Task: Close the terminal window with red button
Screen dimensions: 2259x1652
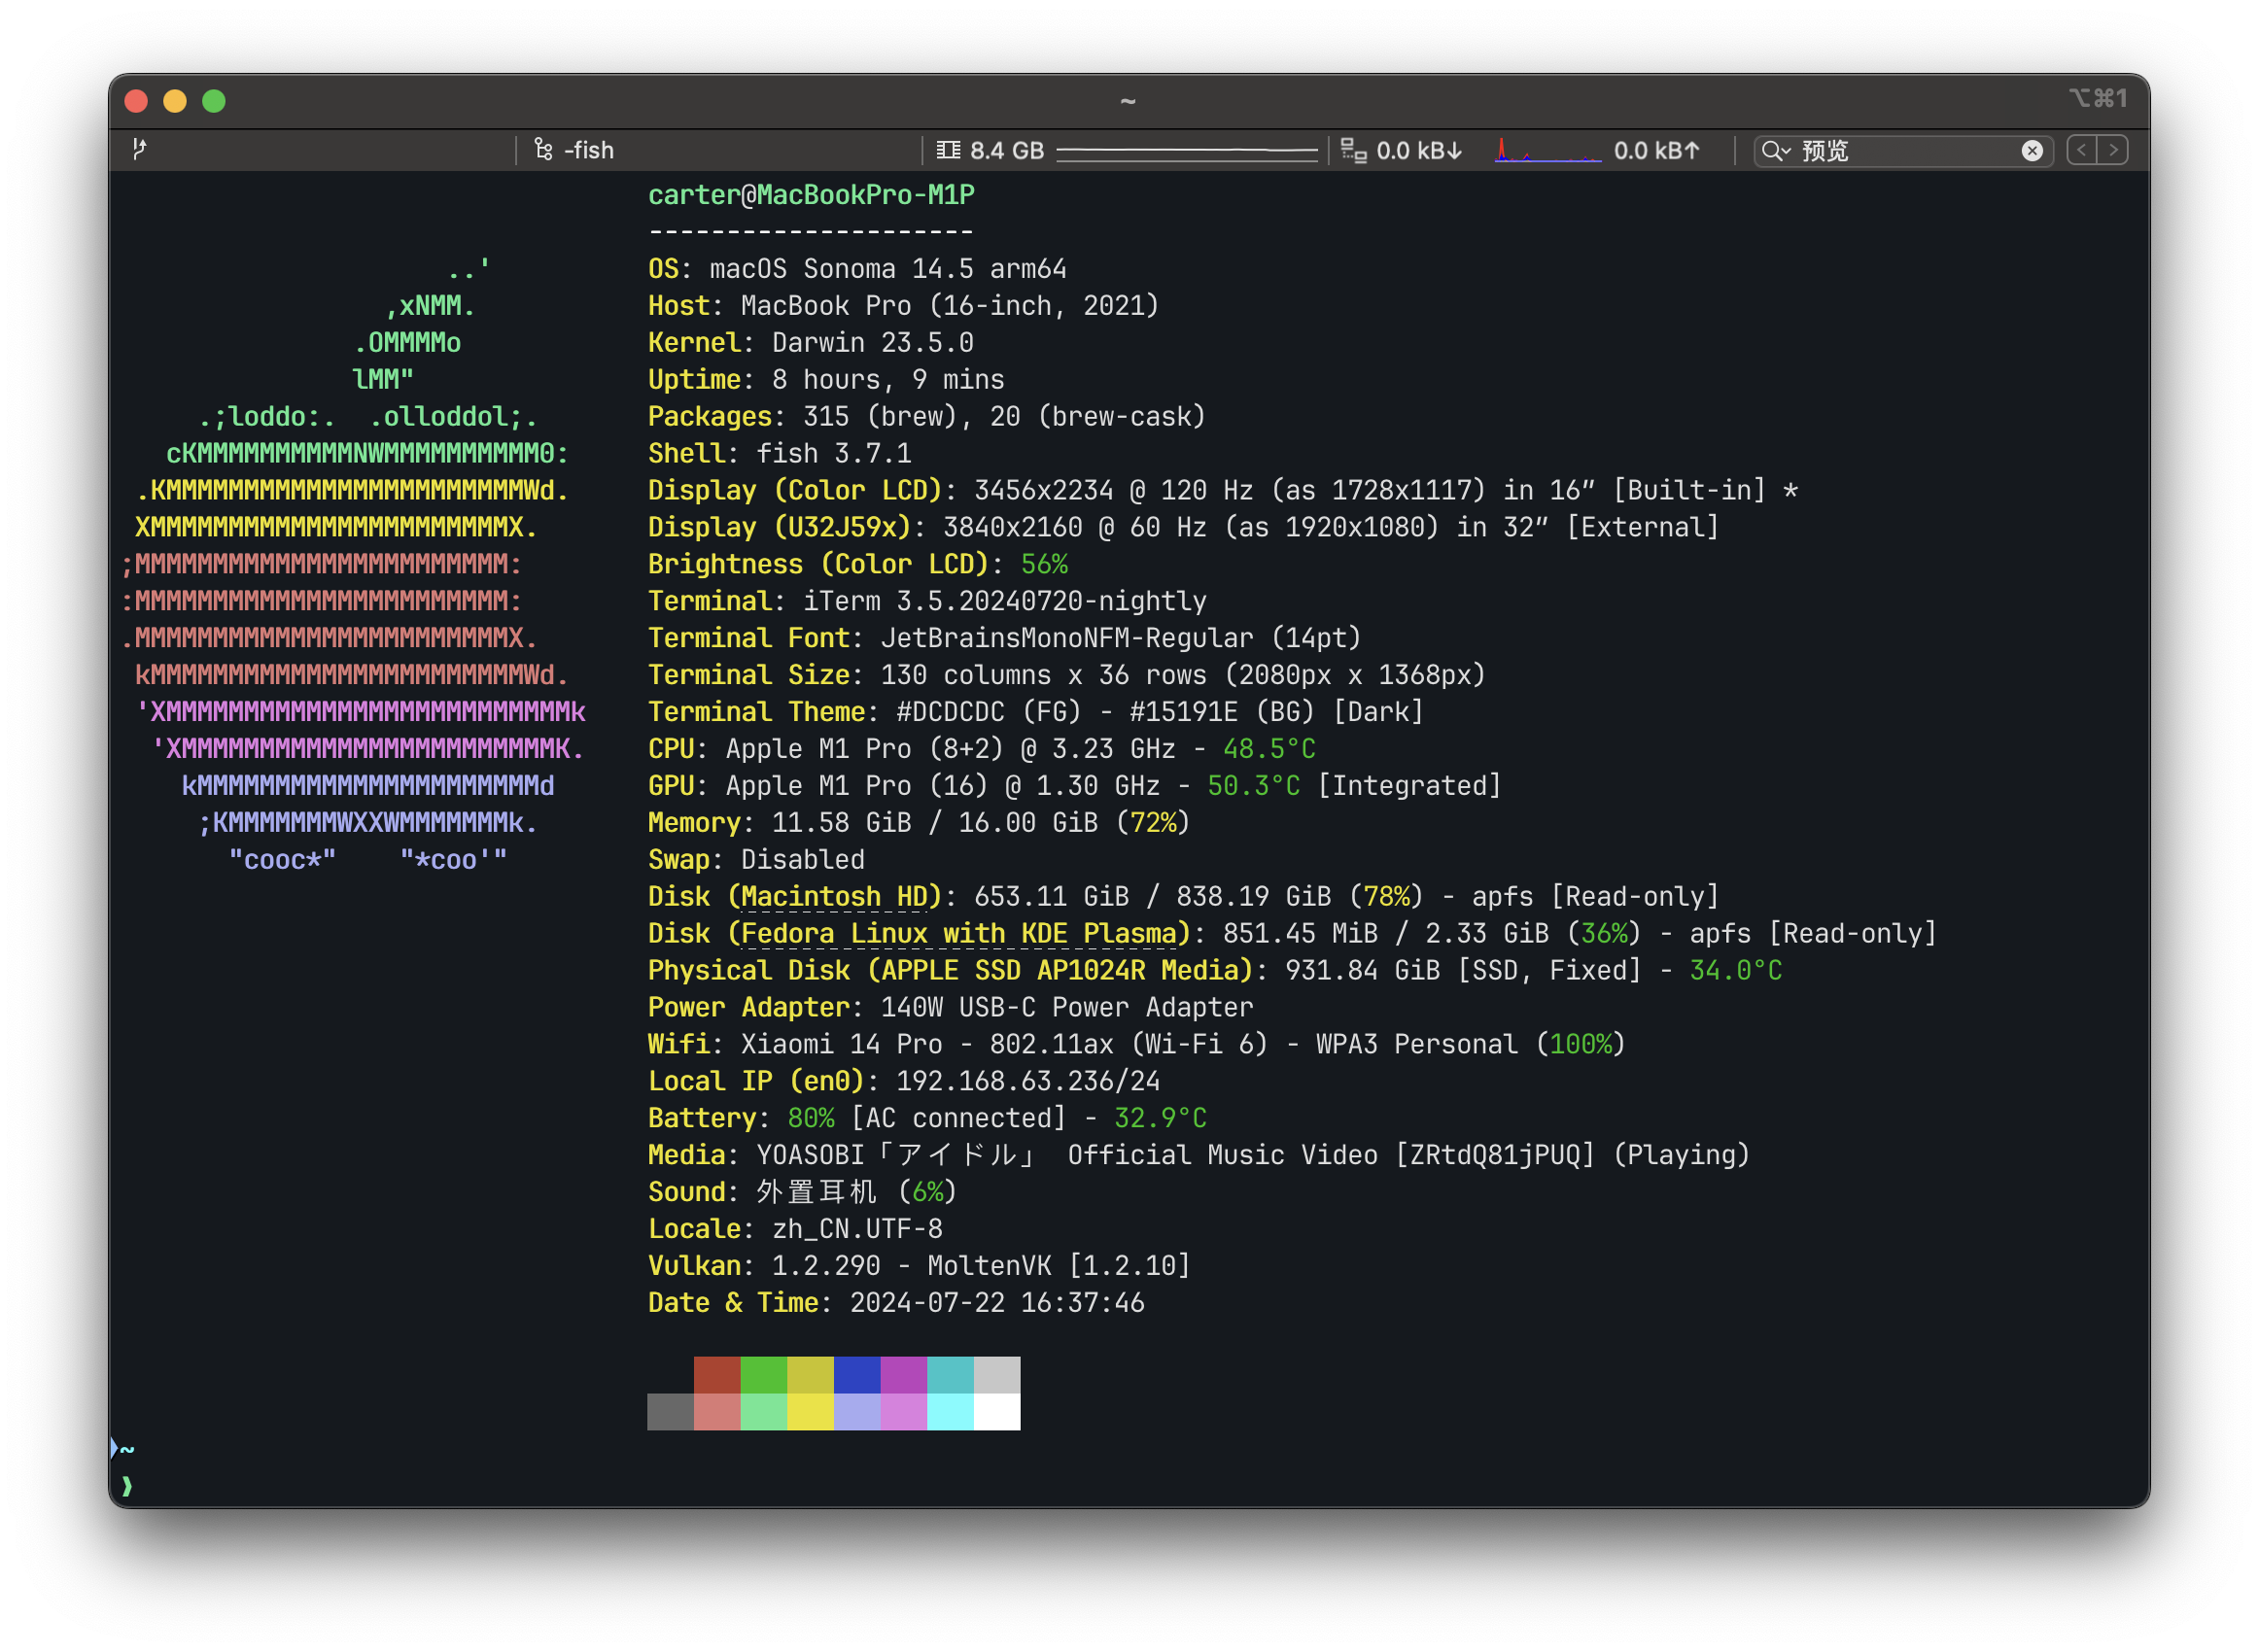Action: [x=136, y=101]
